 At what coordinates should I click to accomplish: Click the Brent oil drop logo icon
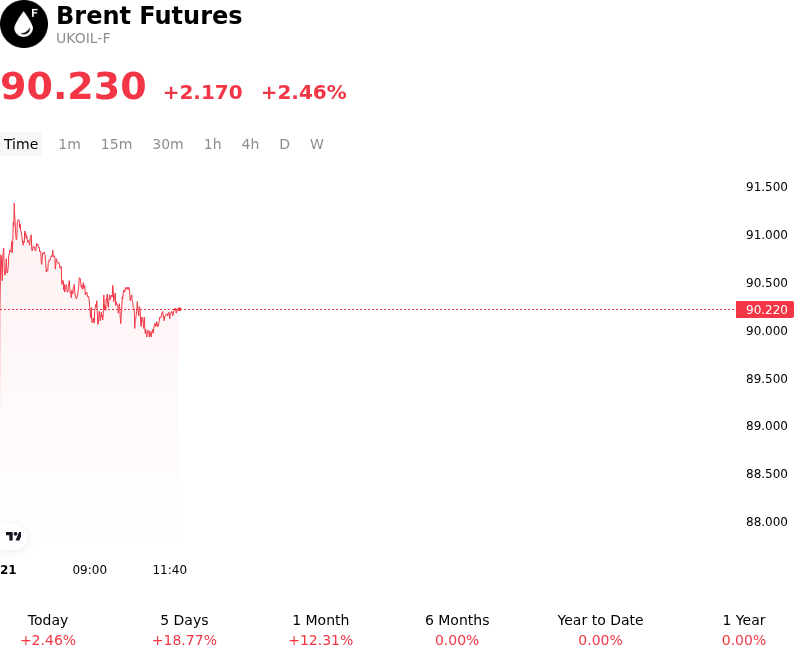pyautogui.click(x=24, y=24)
